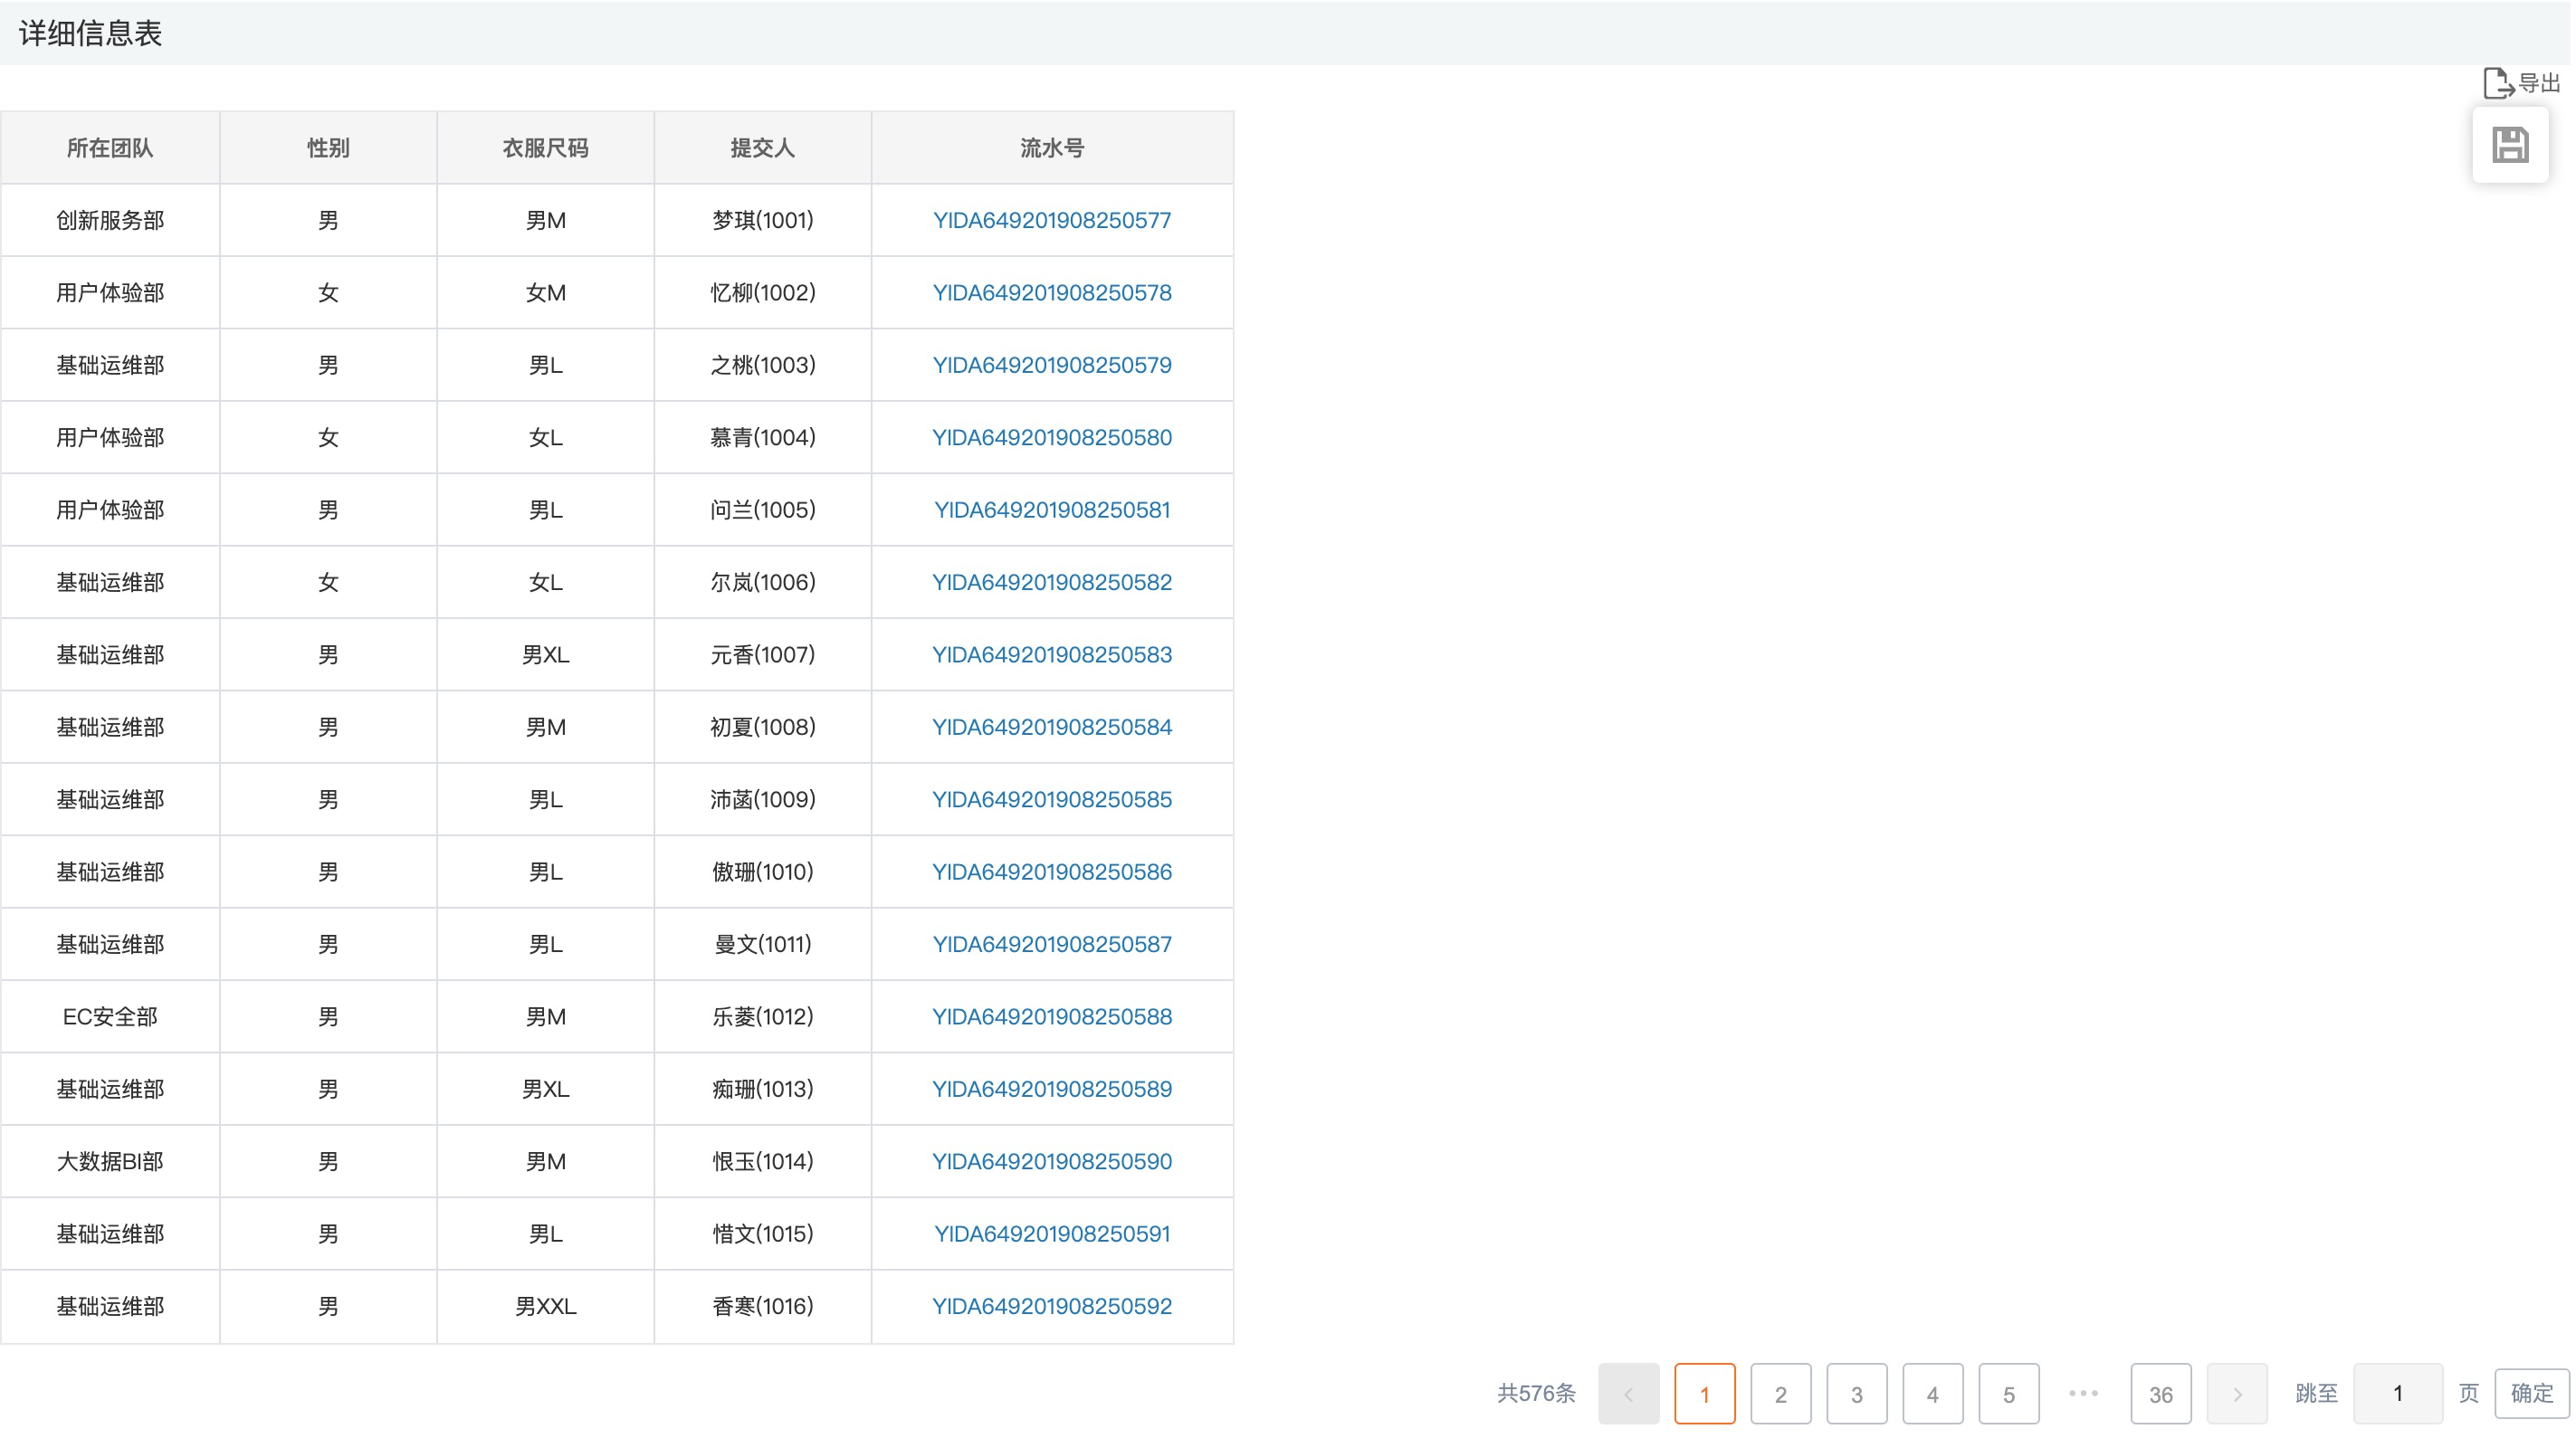Focus the jump-to page number field
Image resolution: width=2576 pixels, height=1448 pixels.
click(x=2397, y=1394)
